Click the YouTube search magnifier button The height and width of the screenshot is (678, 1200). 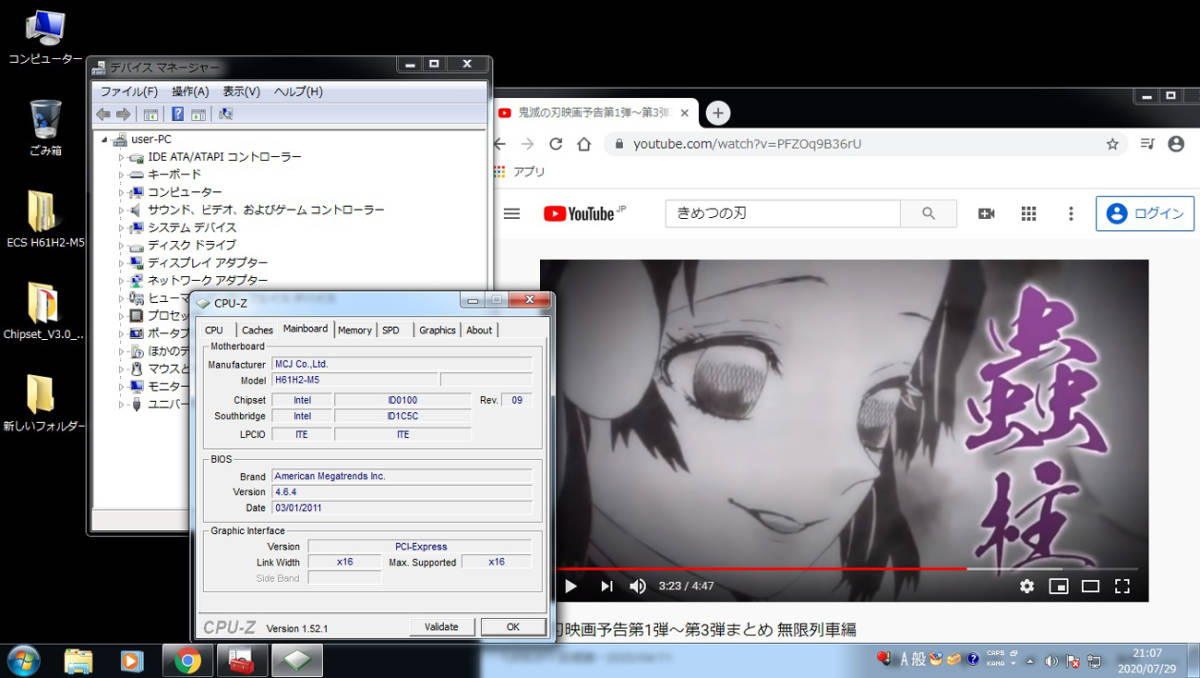coord(928,213)
